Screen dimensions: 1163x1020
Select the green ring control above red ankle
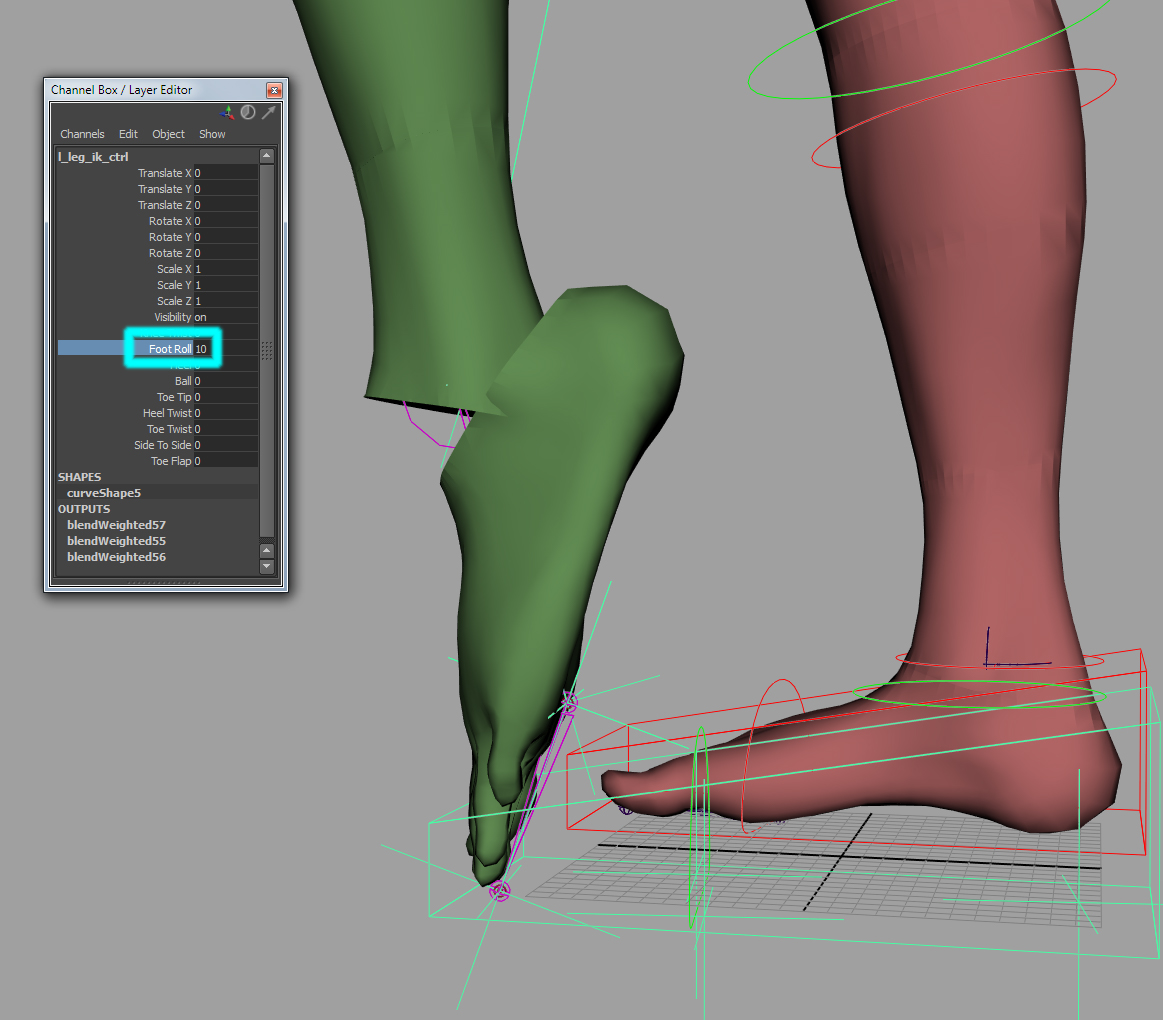coord(979,695)
